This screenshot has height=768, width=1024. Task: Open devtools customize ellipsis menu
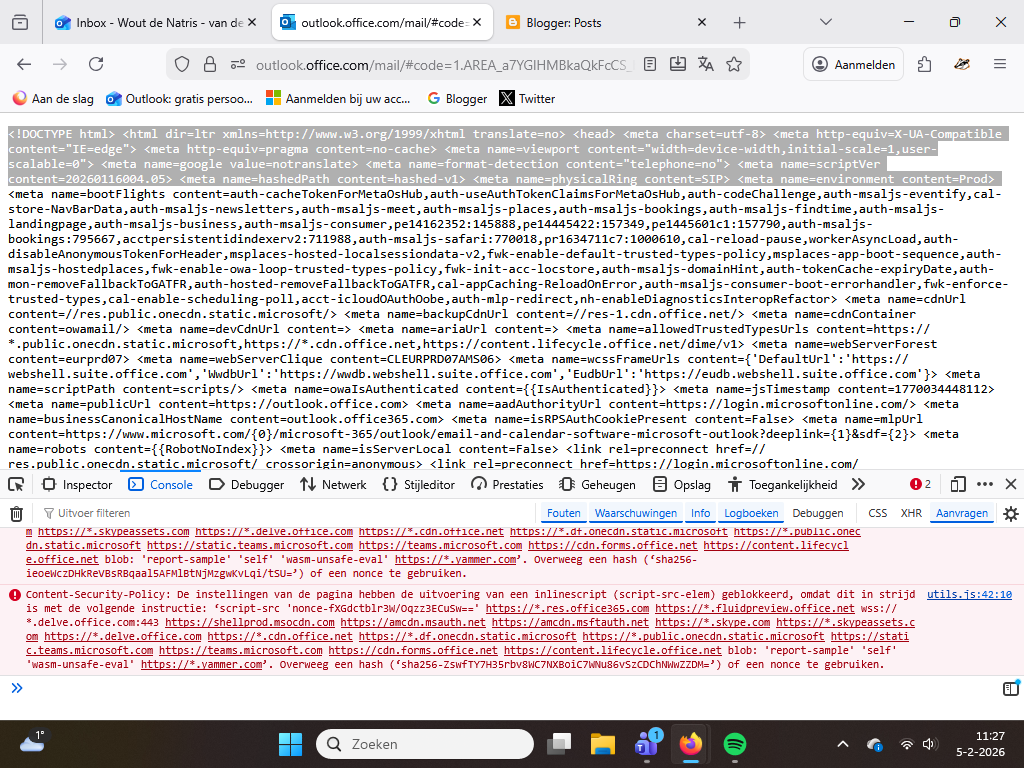[985, 485]
